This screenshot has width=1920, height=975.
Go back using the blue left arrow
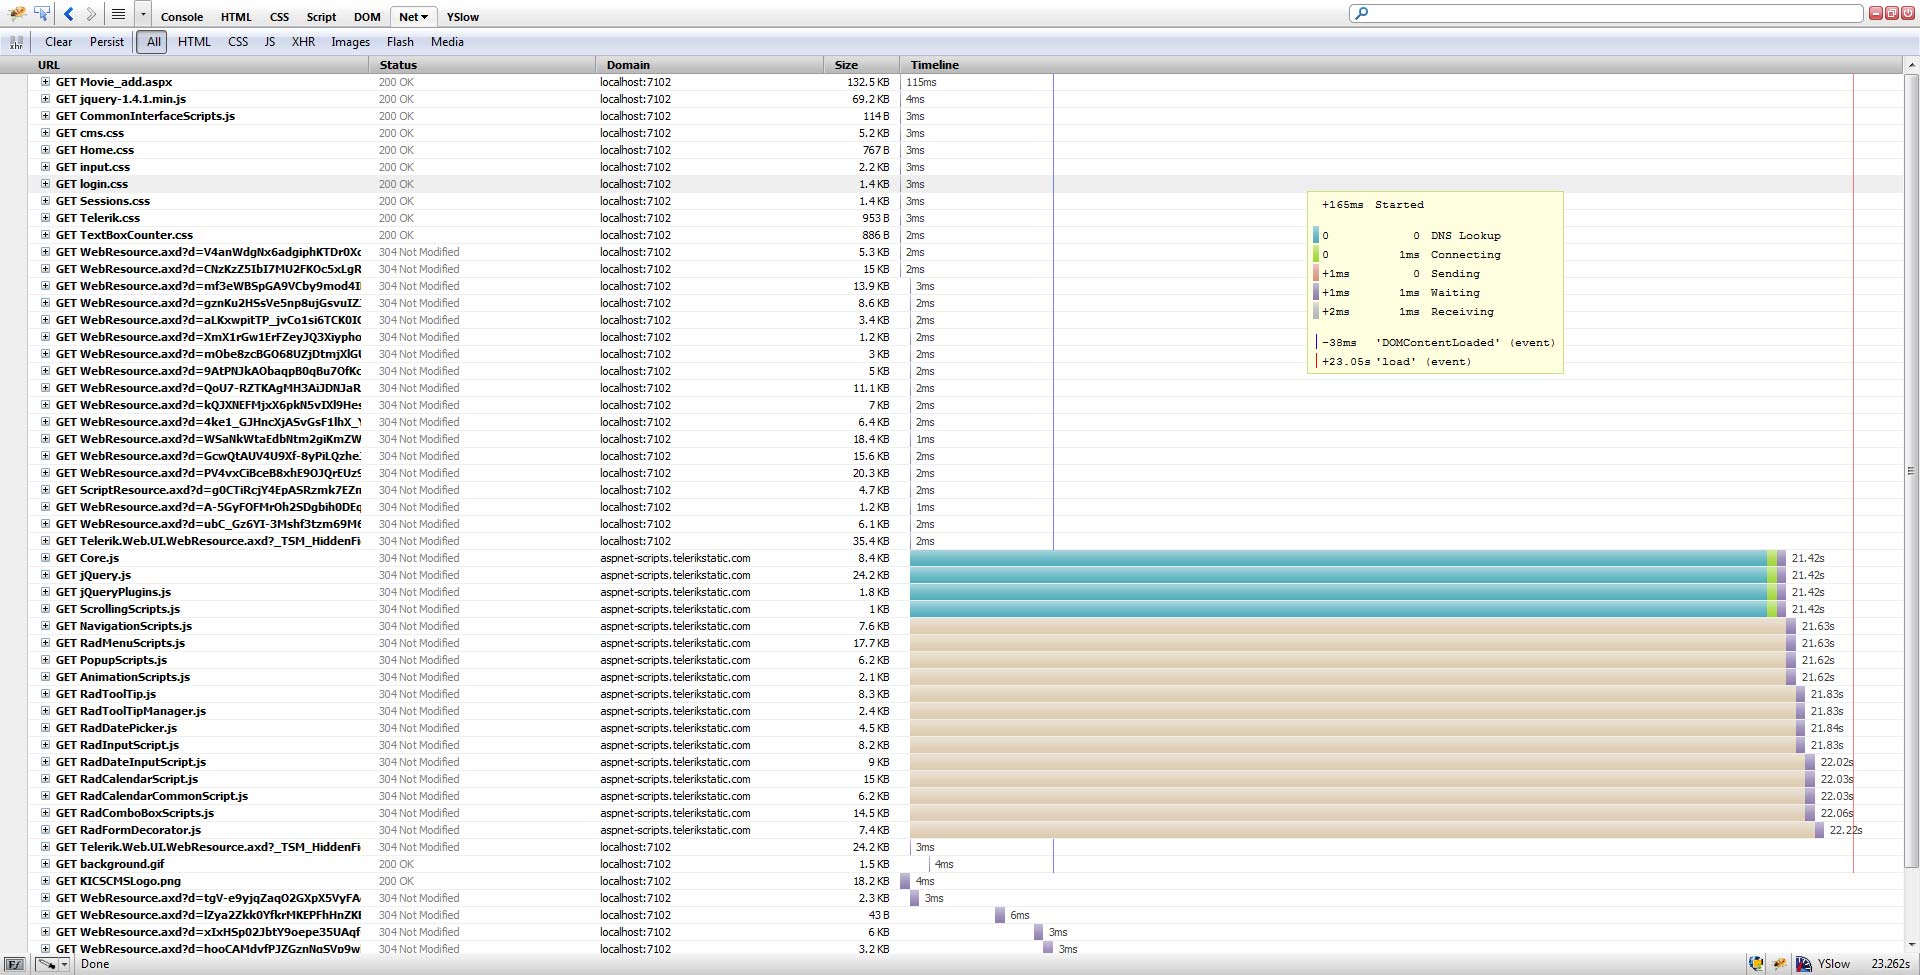pyautogui.click(x=68, y=14)
